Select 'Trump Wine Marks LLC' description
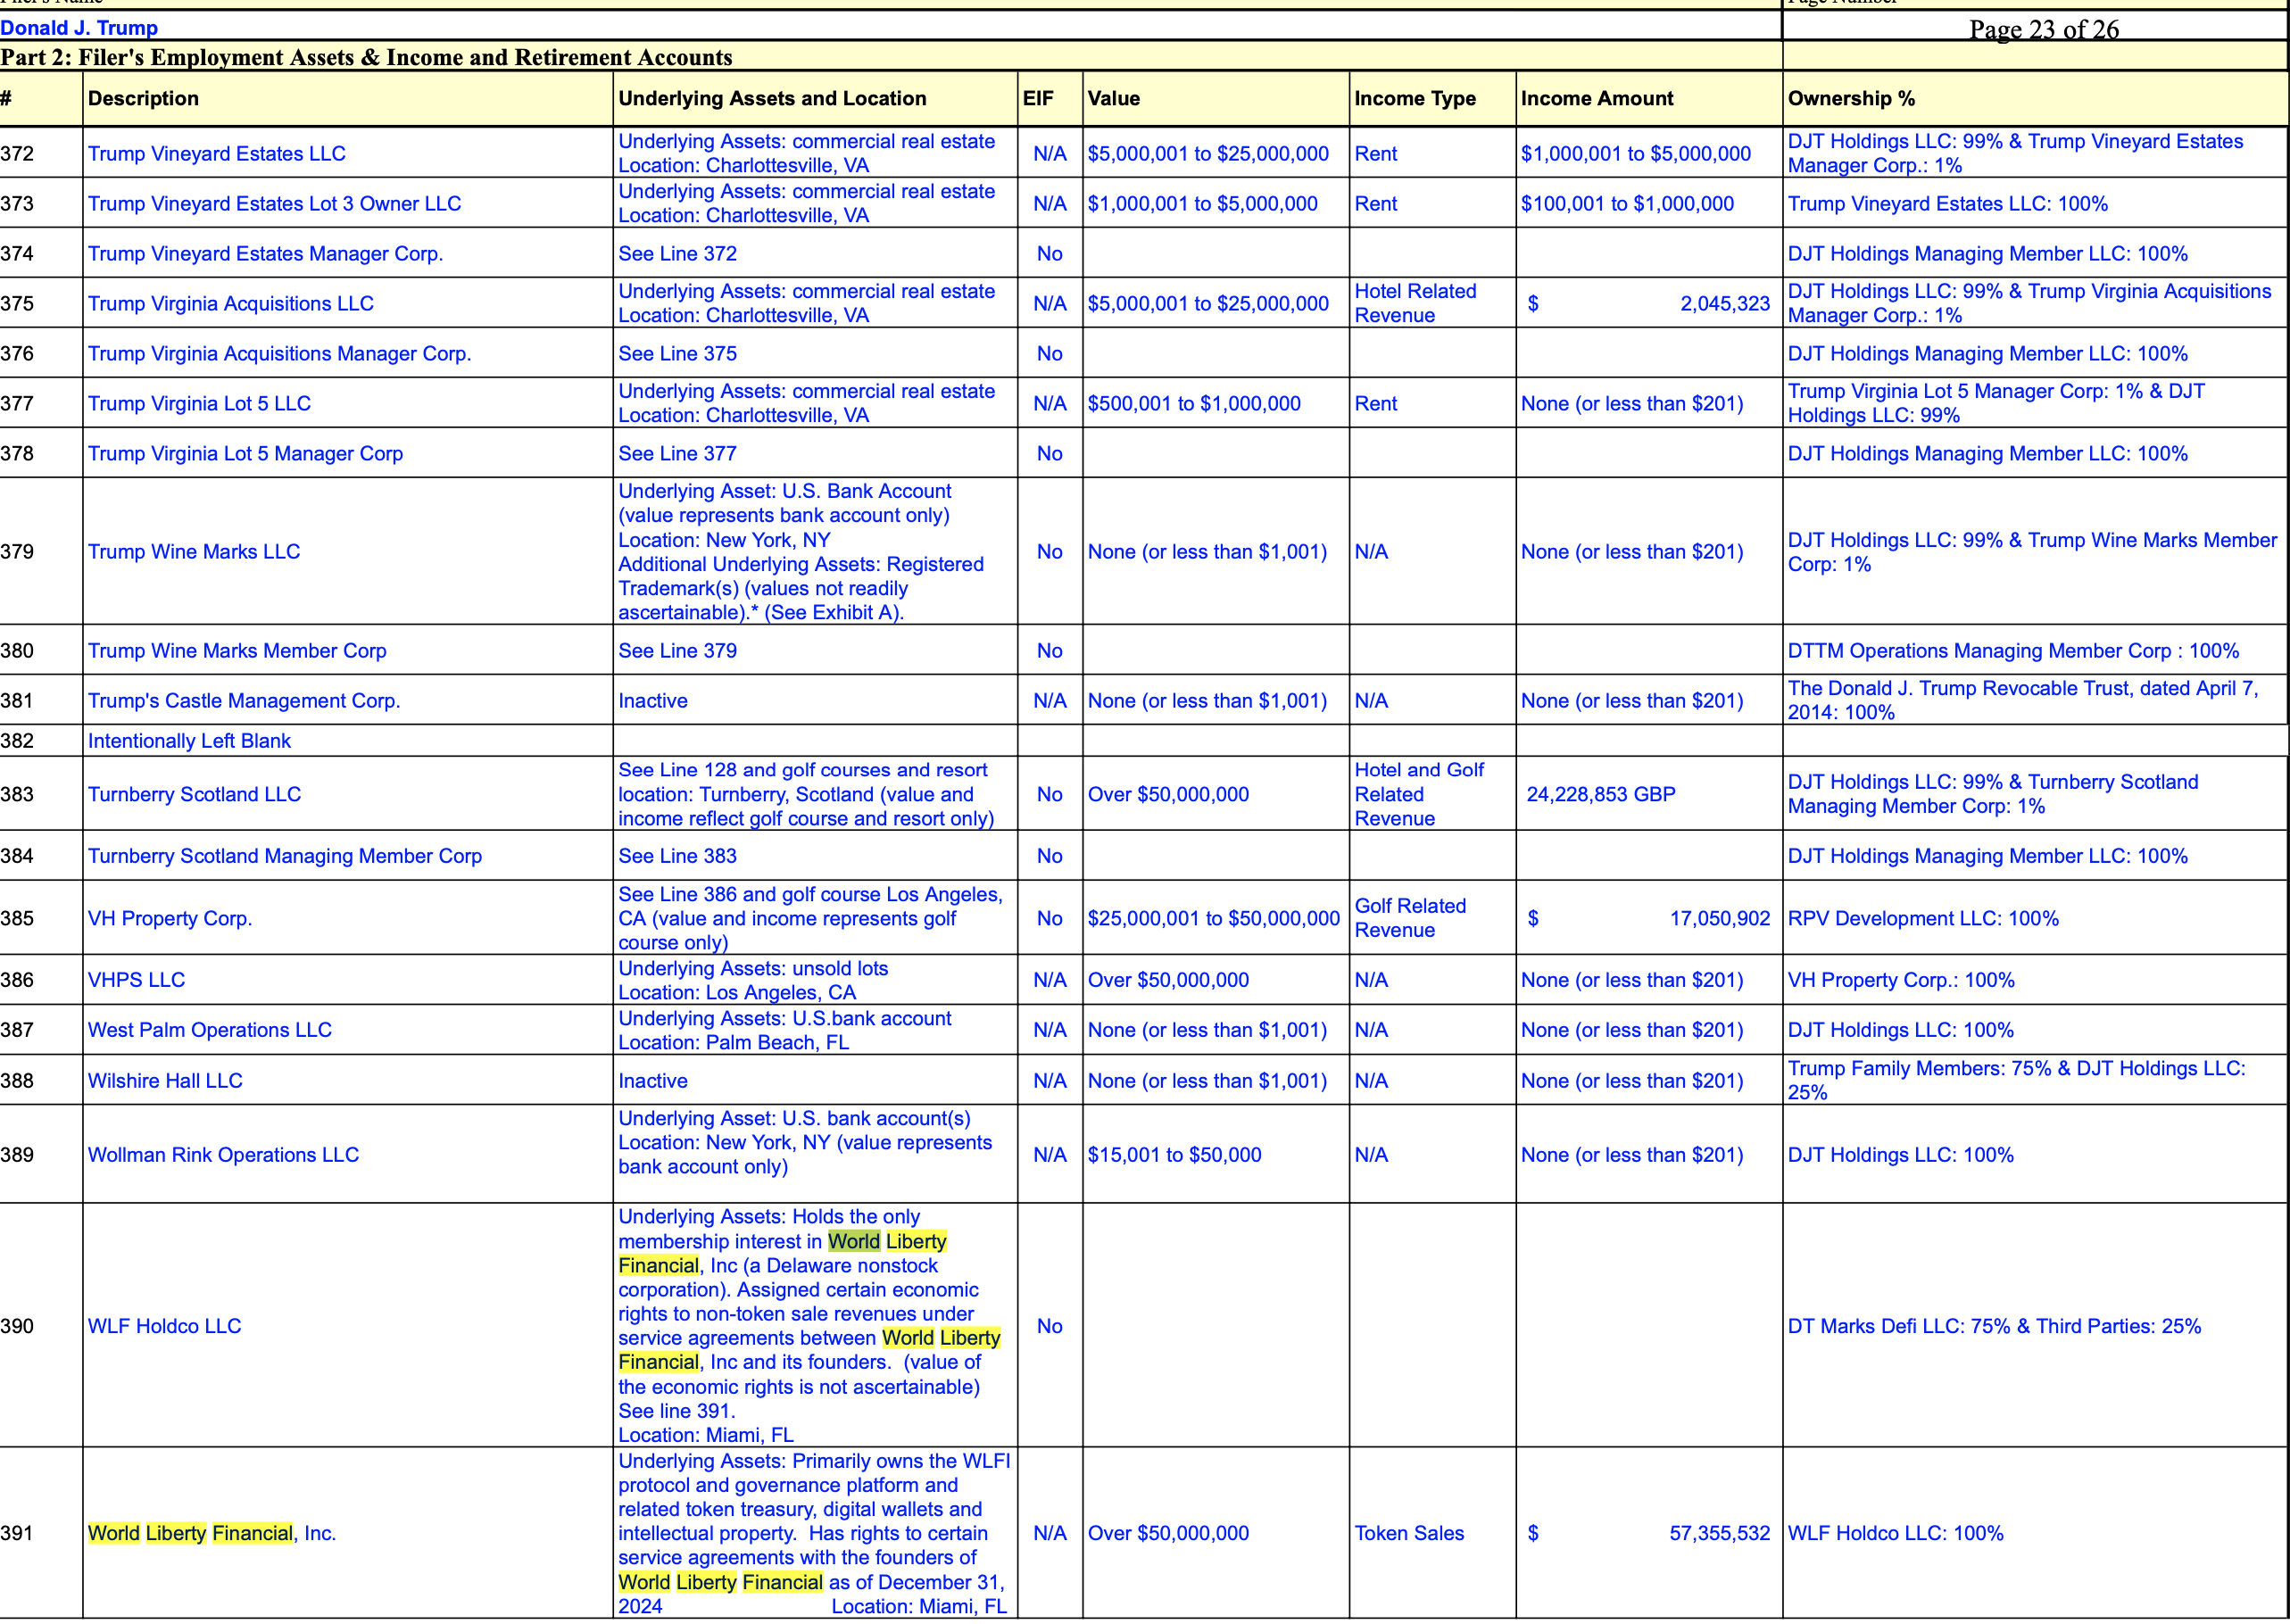The width and height of the screenshot is (2290, 1624). click(194, 552)
